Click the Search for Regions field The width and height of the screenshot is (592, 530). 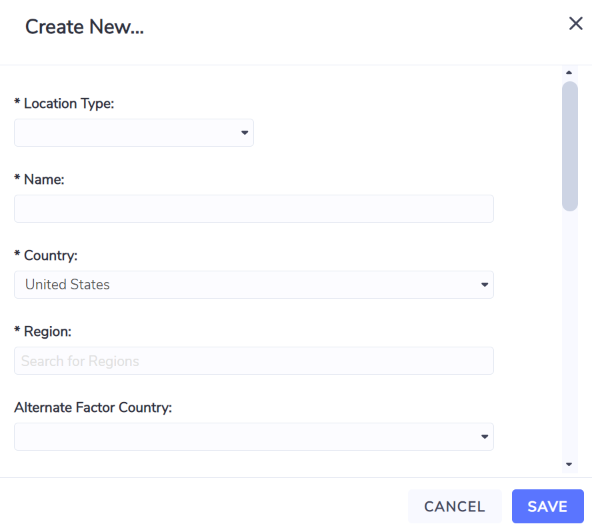tap(254, 361)
